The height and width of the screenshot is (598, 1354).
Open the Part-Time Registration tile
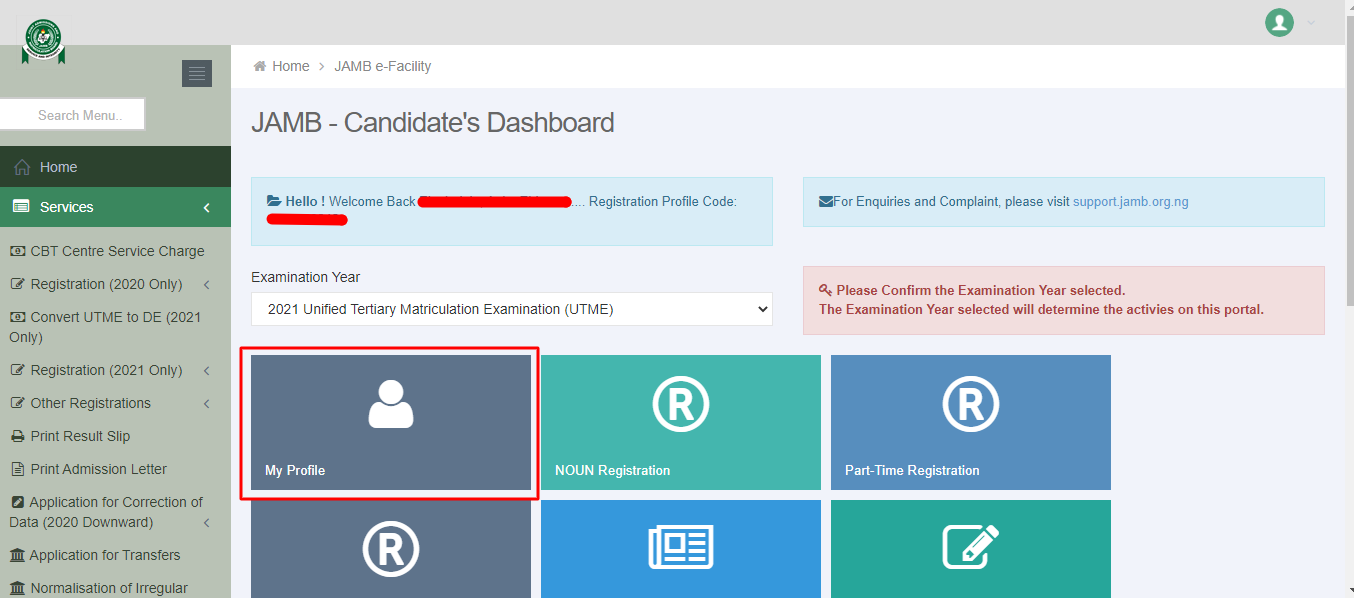[970, 422]
